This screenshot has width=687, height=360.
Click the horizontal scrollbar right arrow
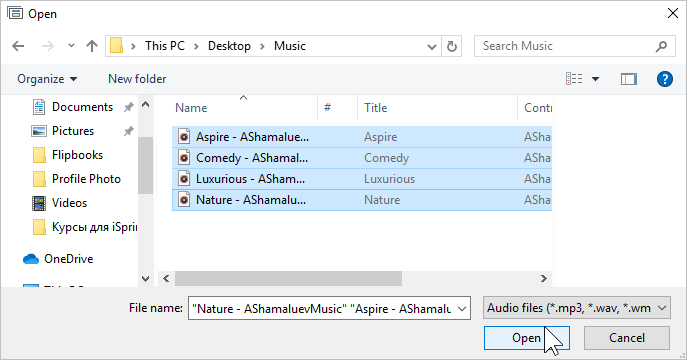pyautogui.click(x=543, y=279)
